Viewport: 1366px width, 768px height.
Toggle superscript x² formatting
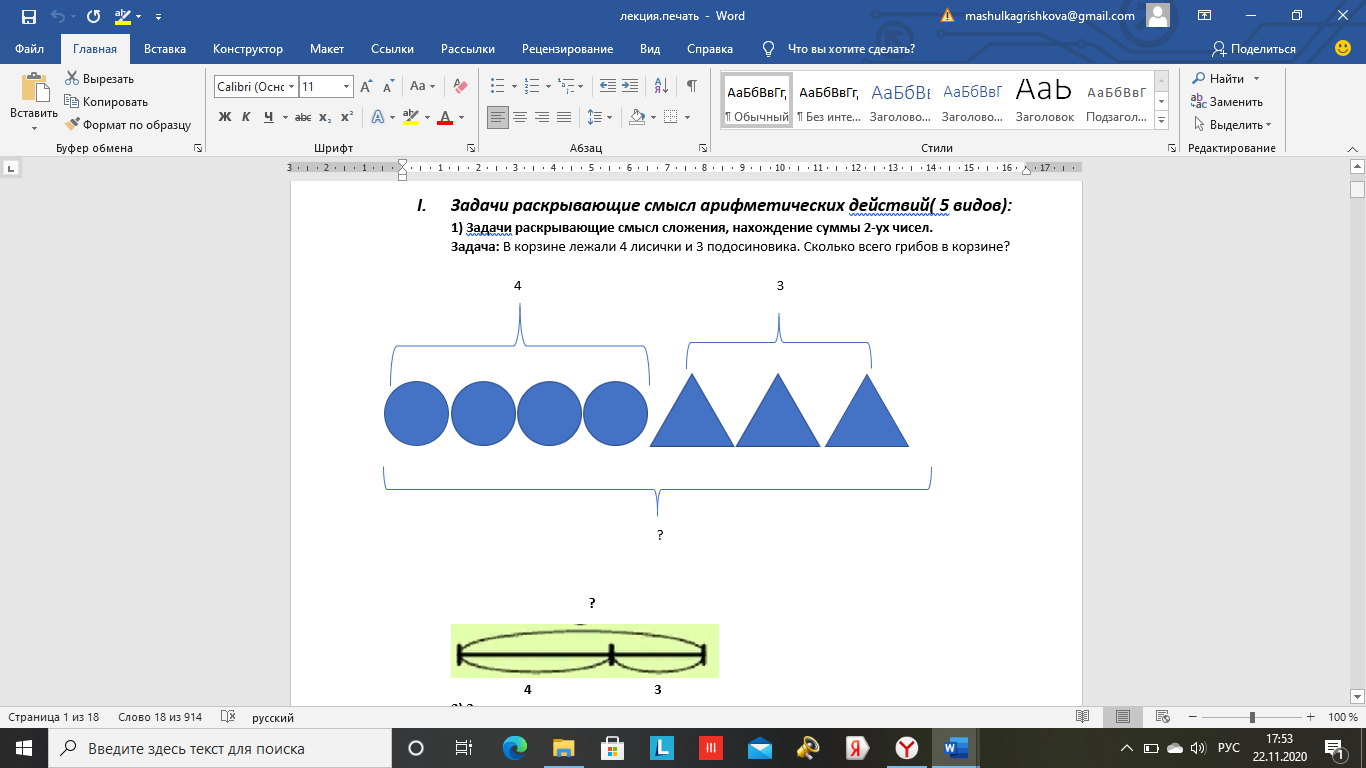[x=347, y=117]
